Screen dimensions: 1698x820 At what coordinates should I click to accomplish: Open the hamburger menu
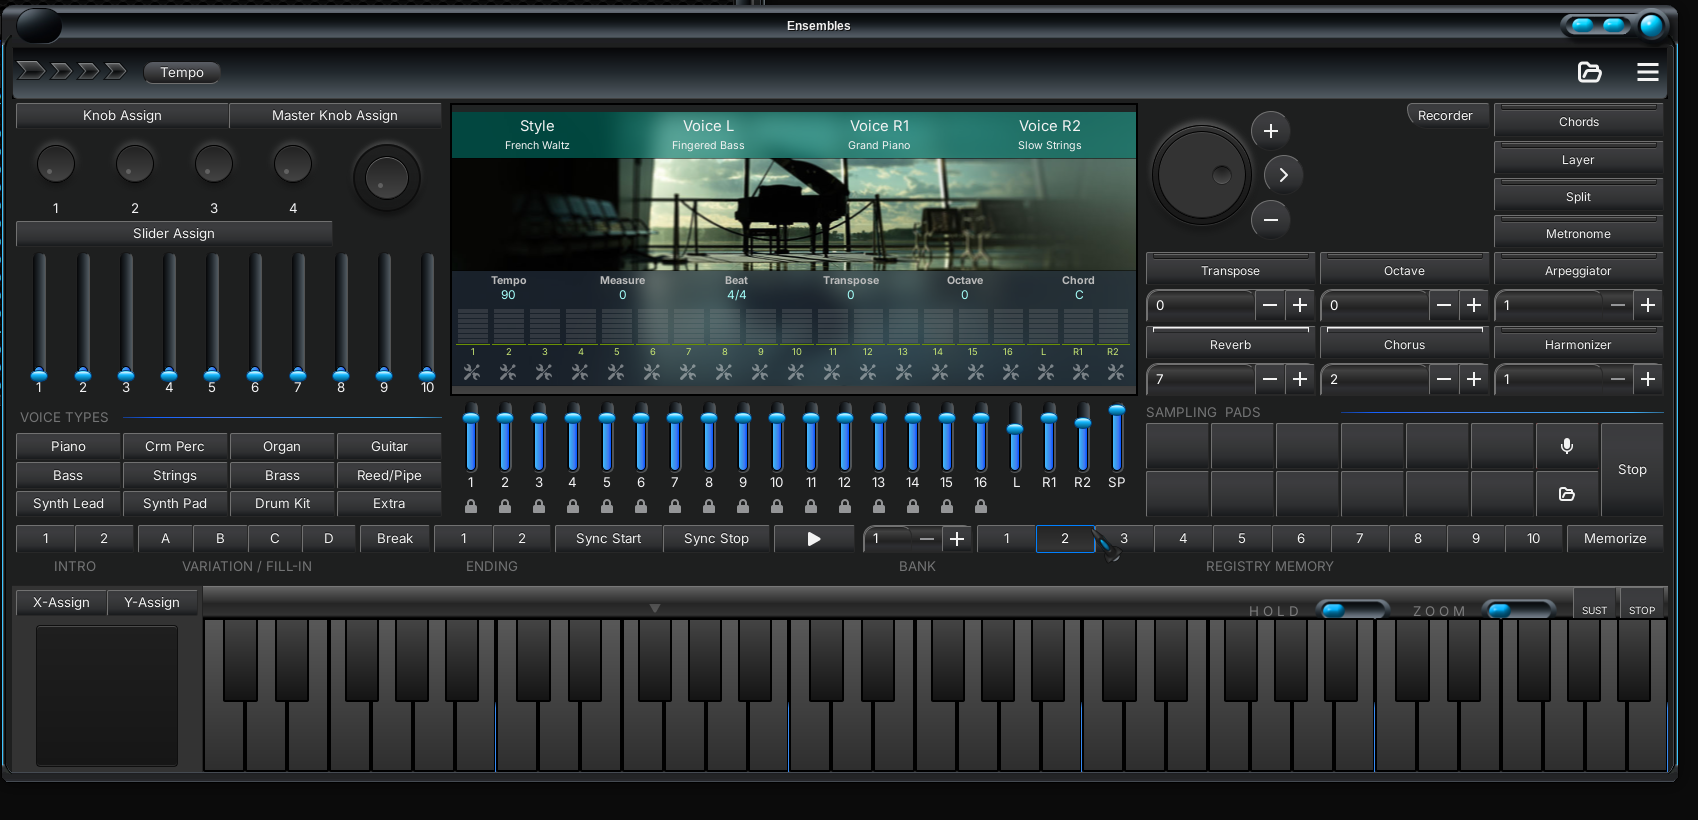pyautogui.click(x=1647, y=72)
